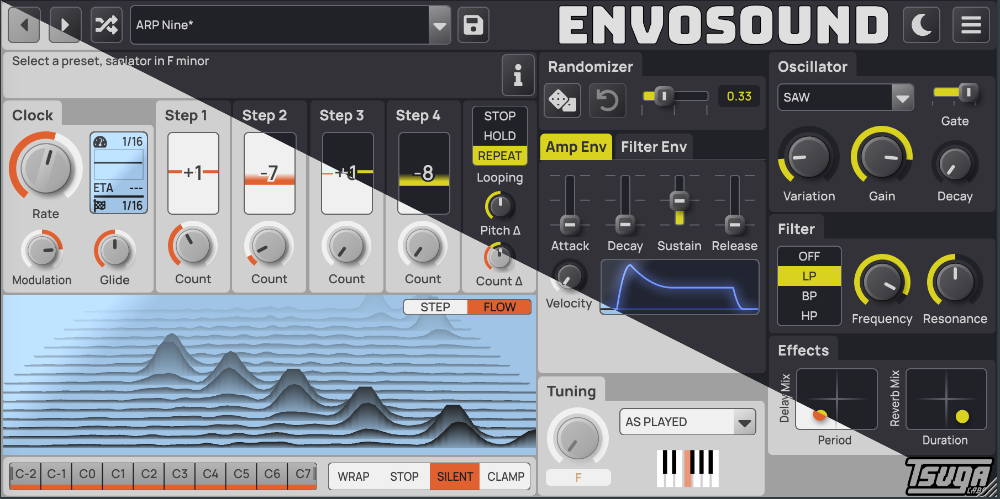Set filter type to HP
Screen dimensions: 1000x499
(809, 315)
